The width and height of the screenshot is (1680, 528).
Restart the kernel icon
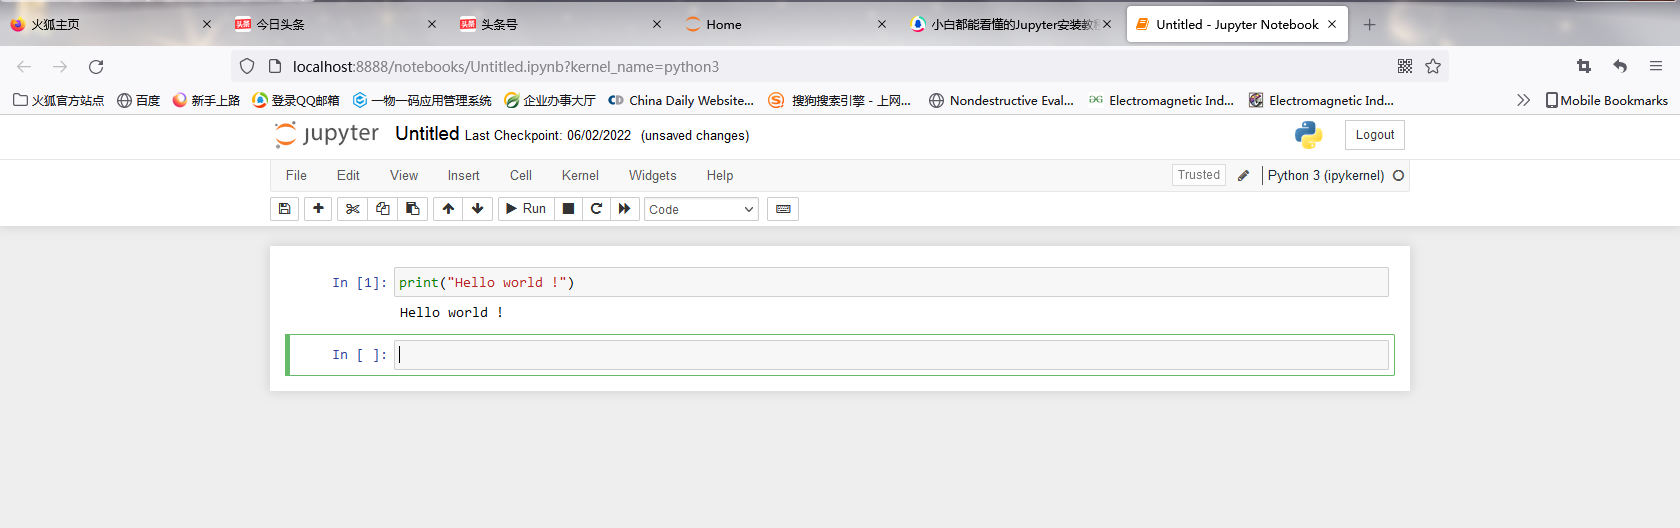(596, 209)
